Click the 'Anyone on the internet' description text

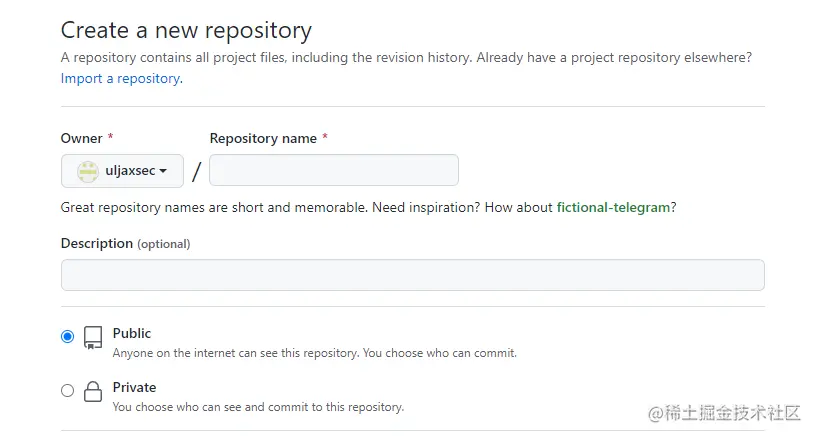tap(314, 353)
